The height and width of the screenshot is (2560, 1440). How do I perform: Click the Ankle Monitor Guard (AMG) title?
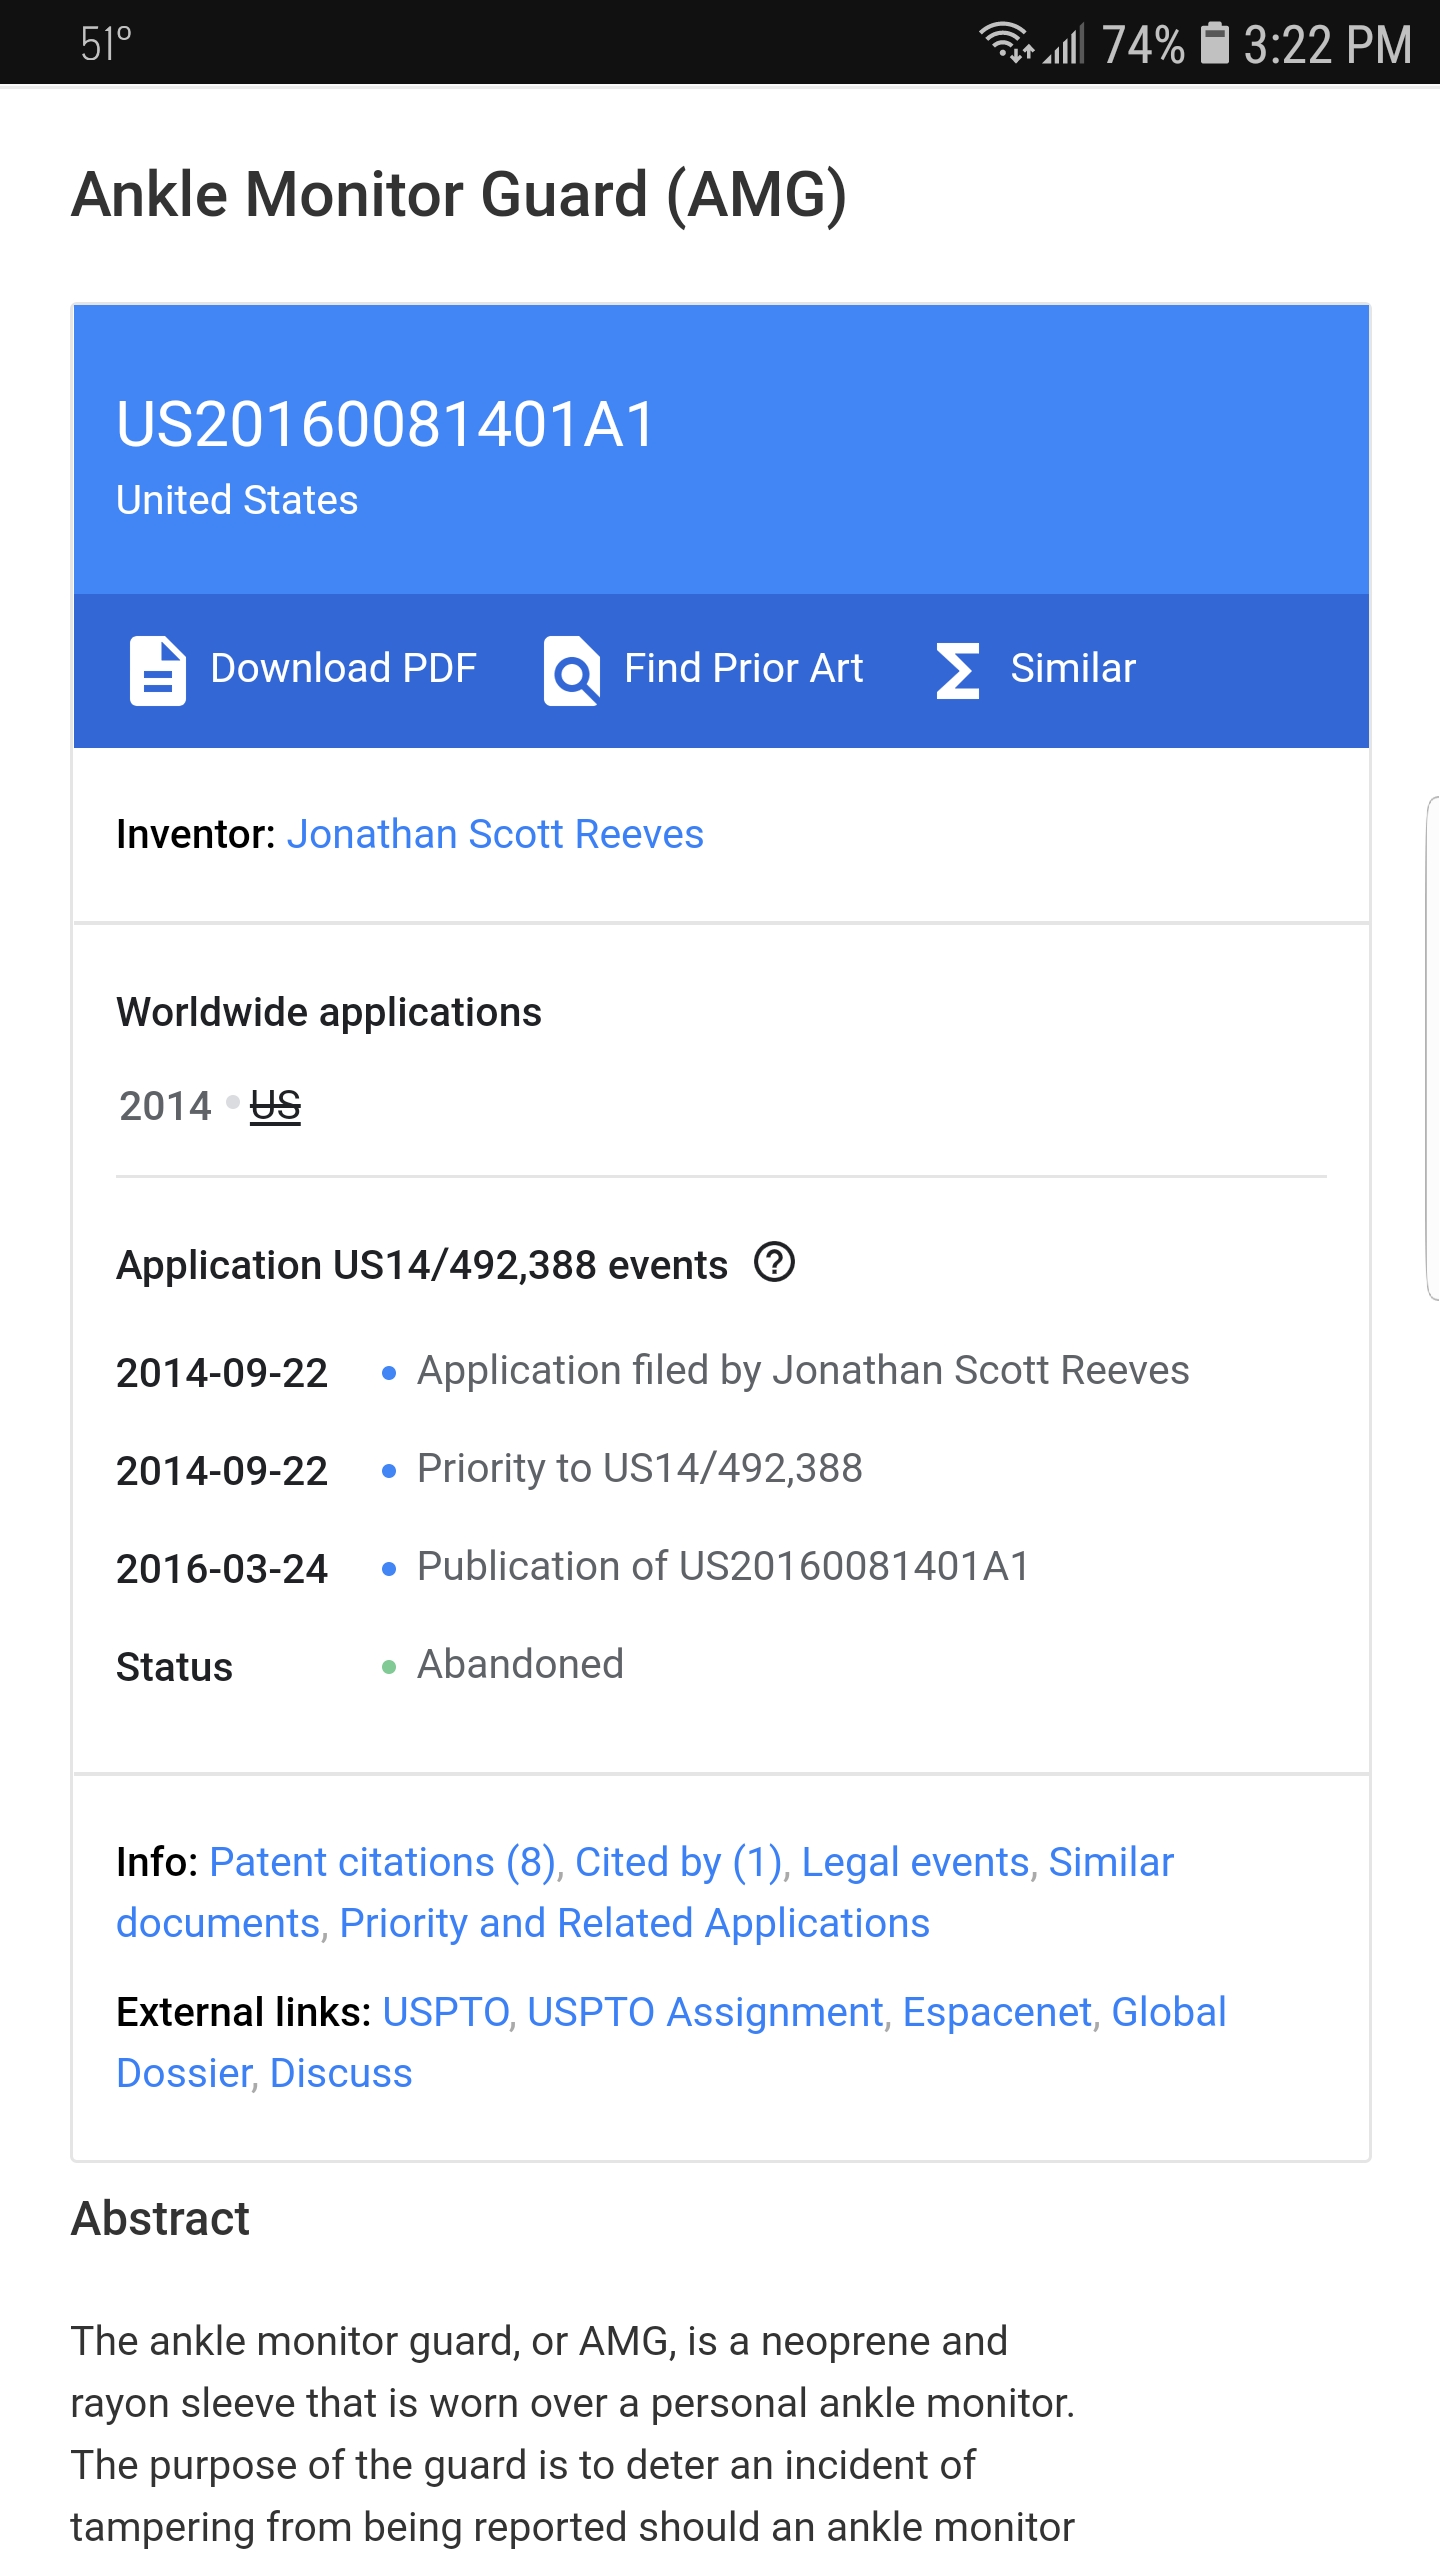[459, 194]
